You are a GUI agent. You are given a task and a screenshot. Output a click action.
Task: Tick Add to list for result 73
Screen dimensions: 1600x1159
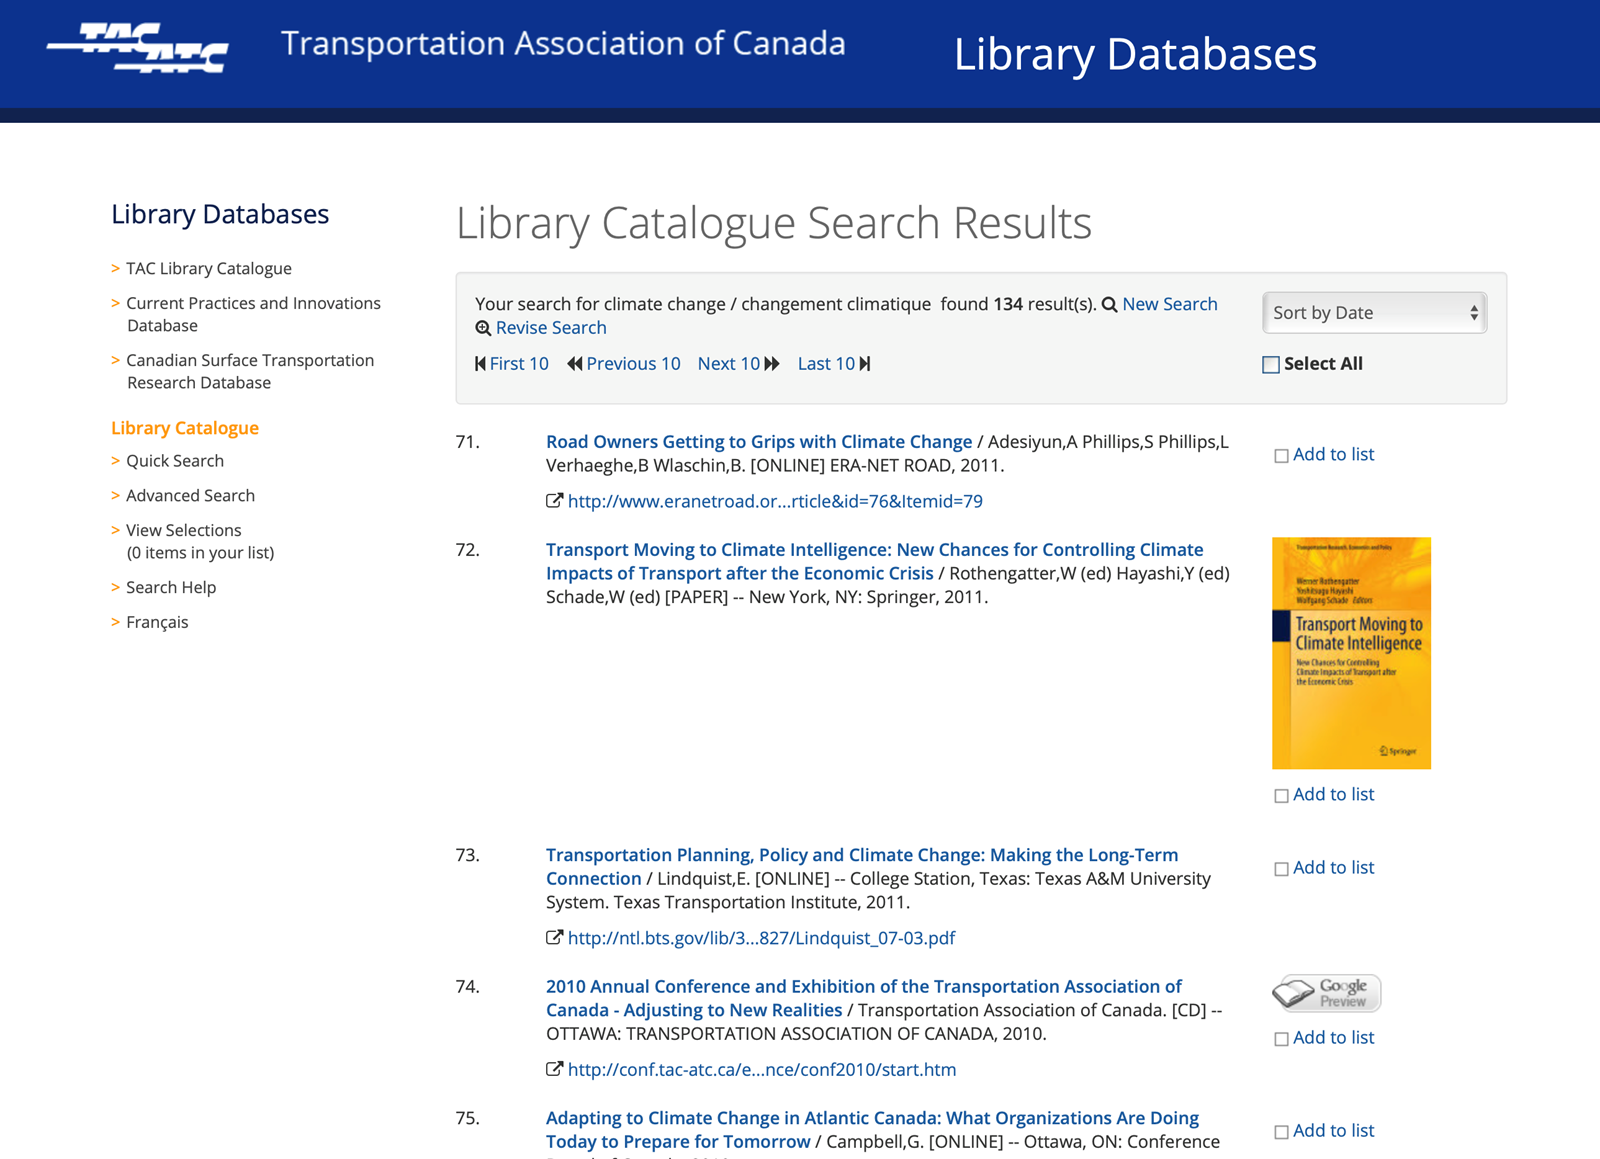point(1281,869)
